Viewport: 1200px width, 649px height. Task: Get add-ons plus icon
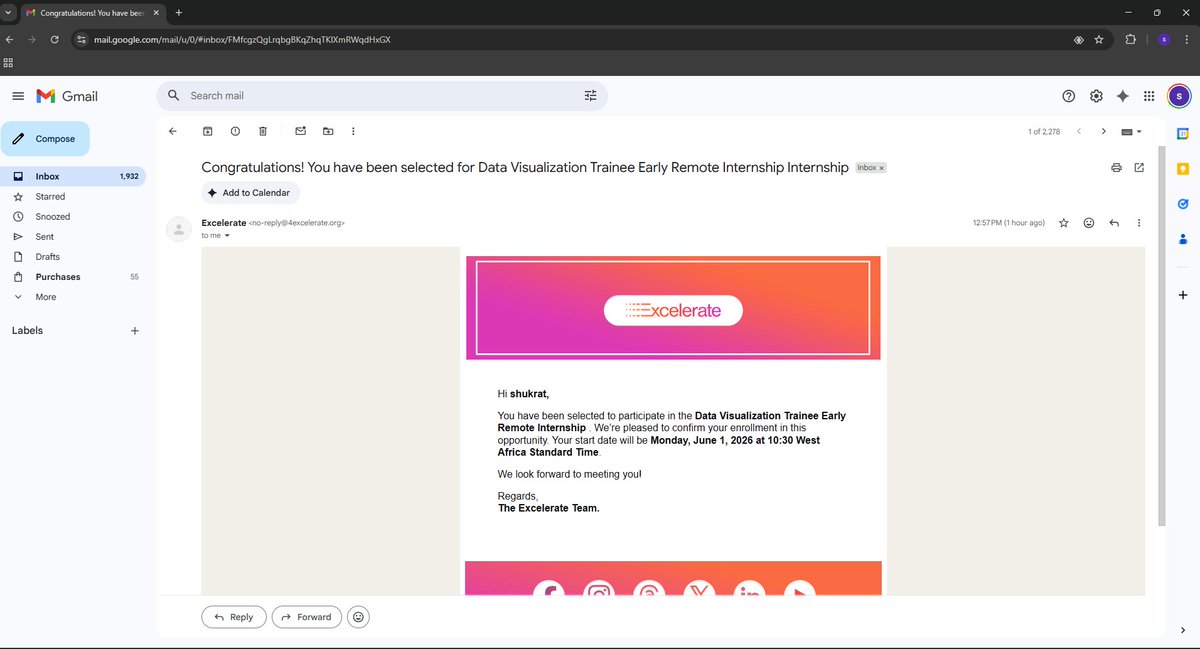tap(1183, 295)
